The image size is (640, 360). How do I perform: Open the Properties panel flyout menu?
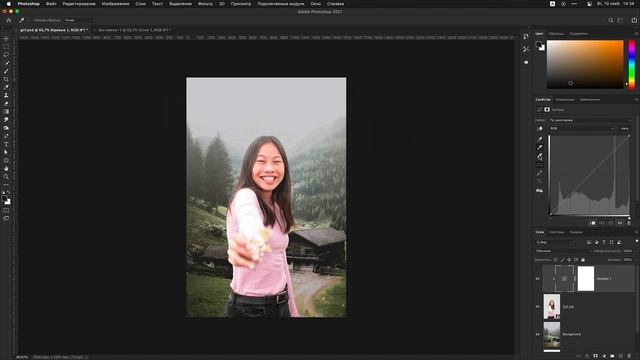click(x=636, y=100)
